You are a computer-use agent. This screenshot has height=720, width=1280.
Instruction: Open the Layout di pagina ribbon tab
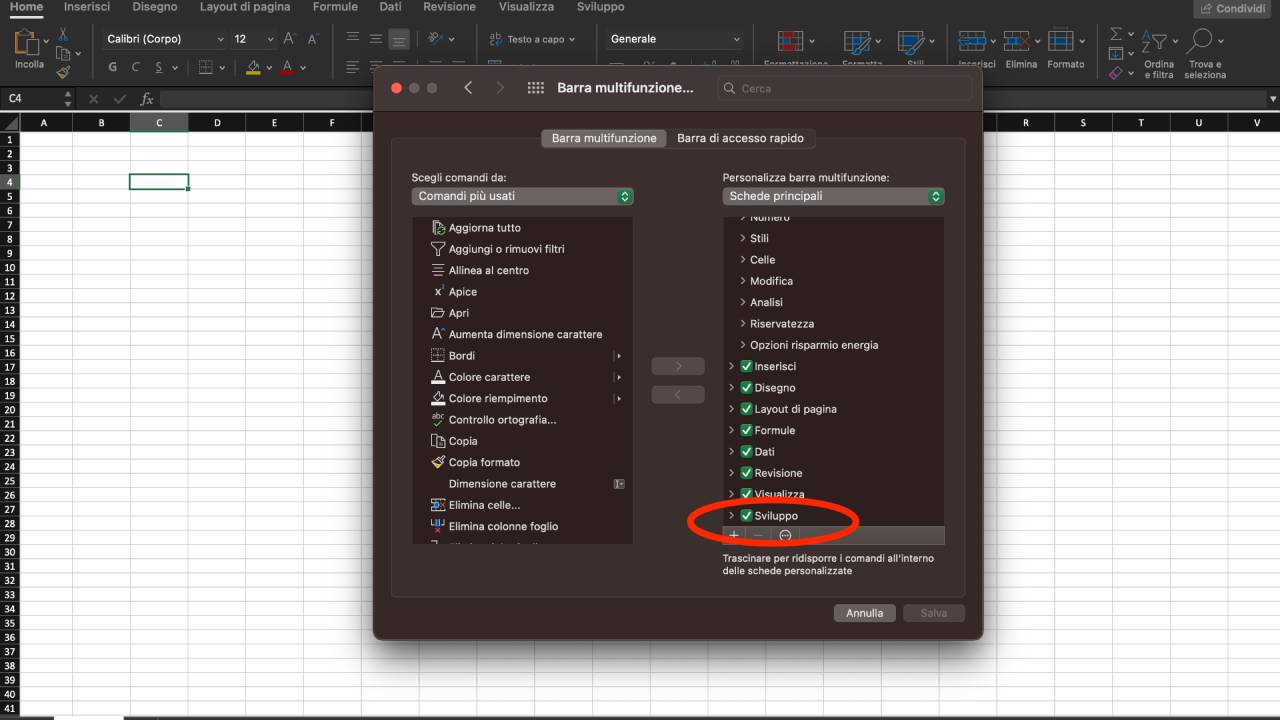click(x=245, y=7)
